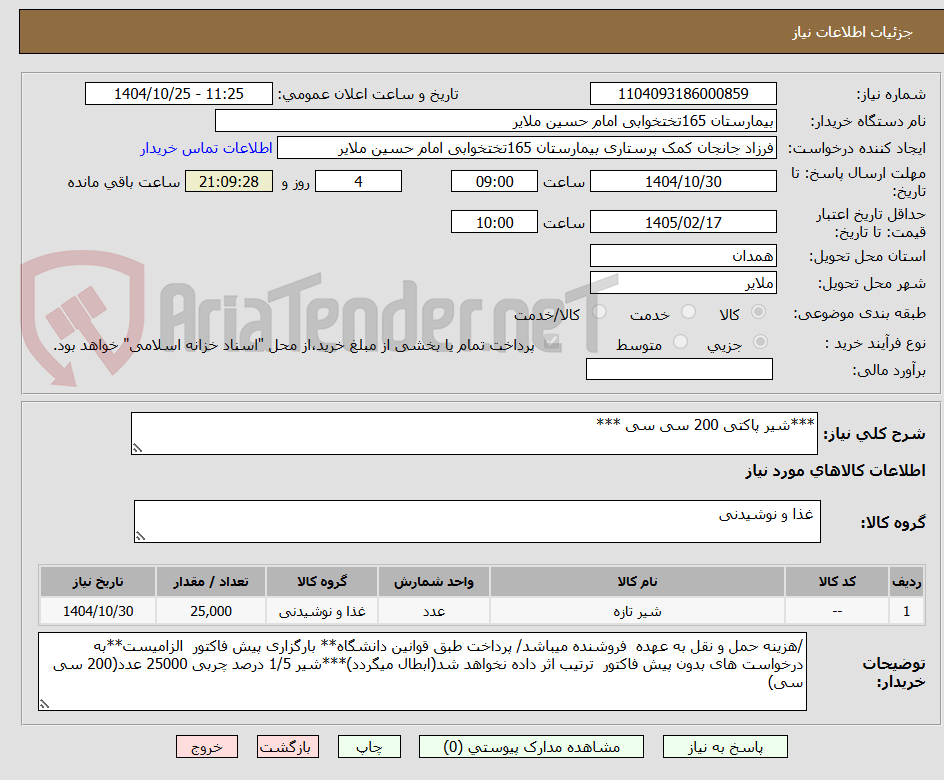944x780 pixels.
Task: Click the نام کالا column header
Action: (638, 581)
